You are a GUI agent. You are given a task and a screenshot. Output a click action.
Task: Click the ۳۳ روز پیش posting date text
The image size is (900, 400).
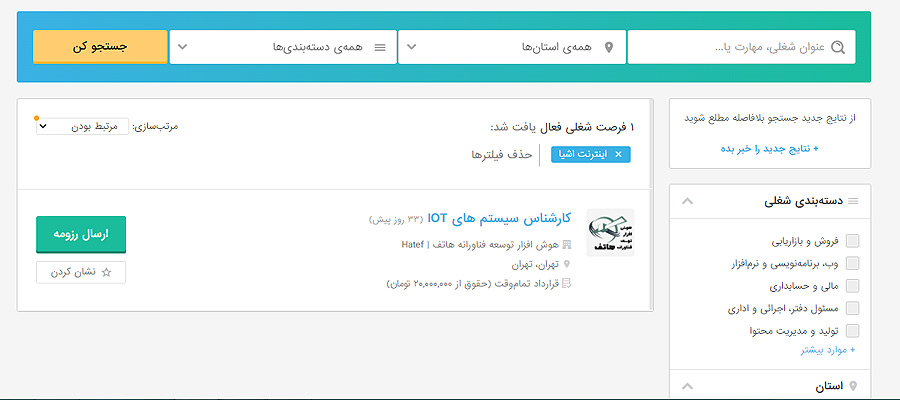pyautogui.click(x=395, y=219)
